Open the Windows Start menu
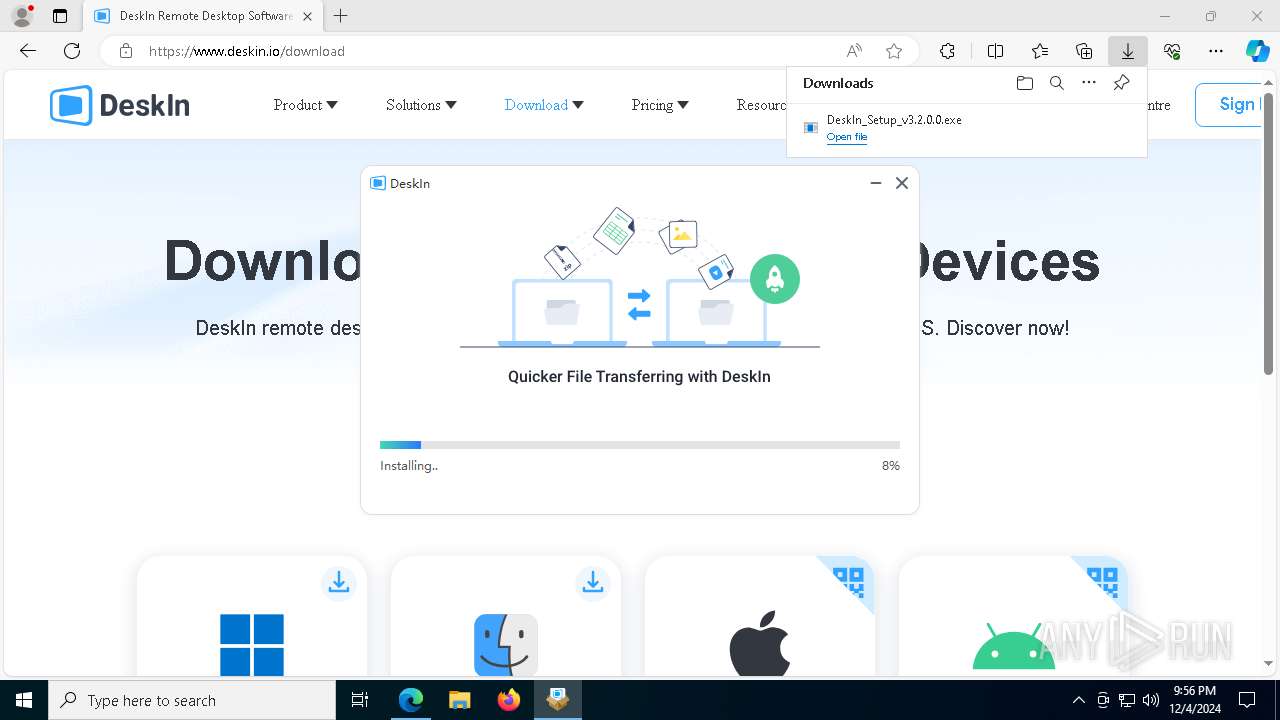 tap(24, 700)
